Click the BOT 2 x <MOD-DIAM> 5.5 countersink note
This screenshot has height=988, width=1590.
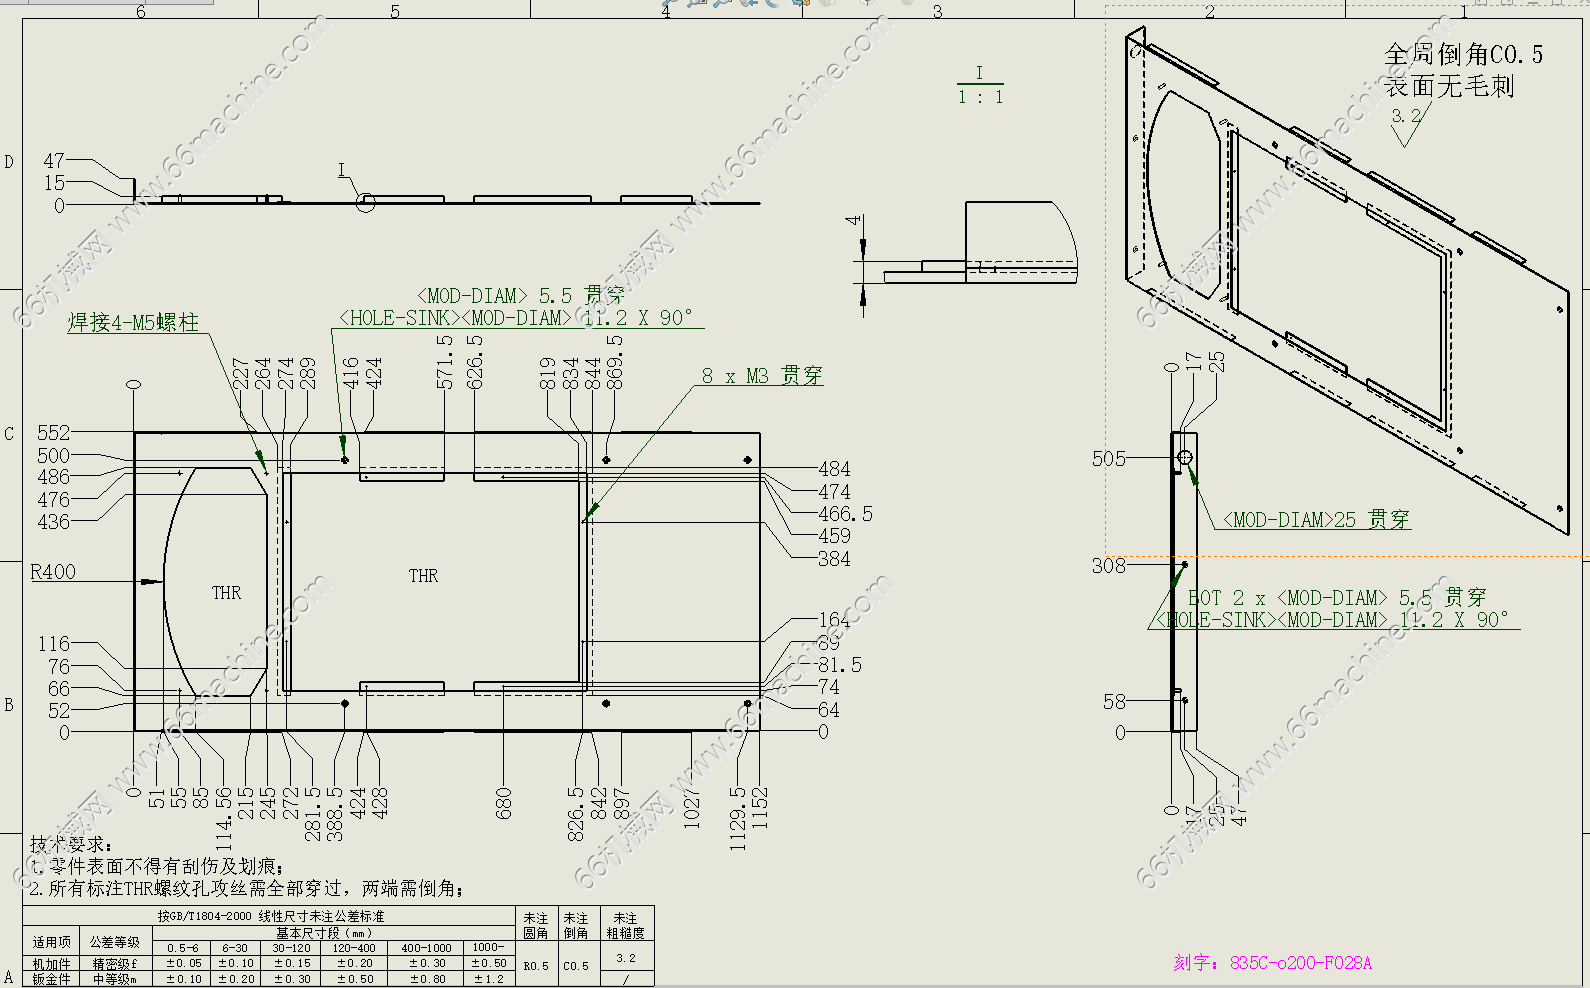(1335, 598)
